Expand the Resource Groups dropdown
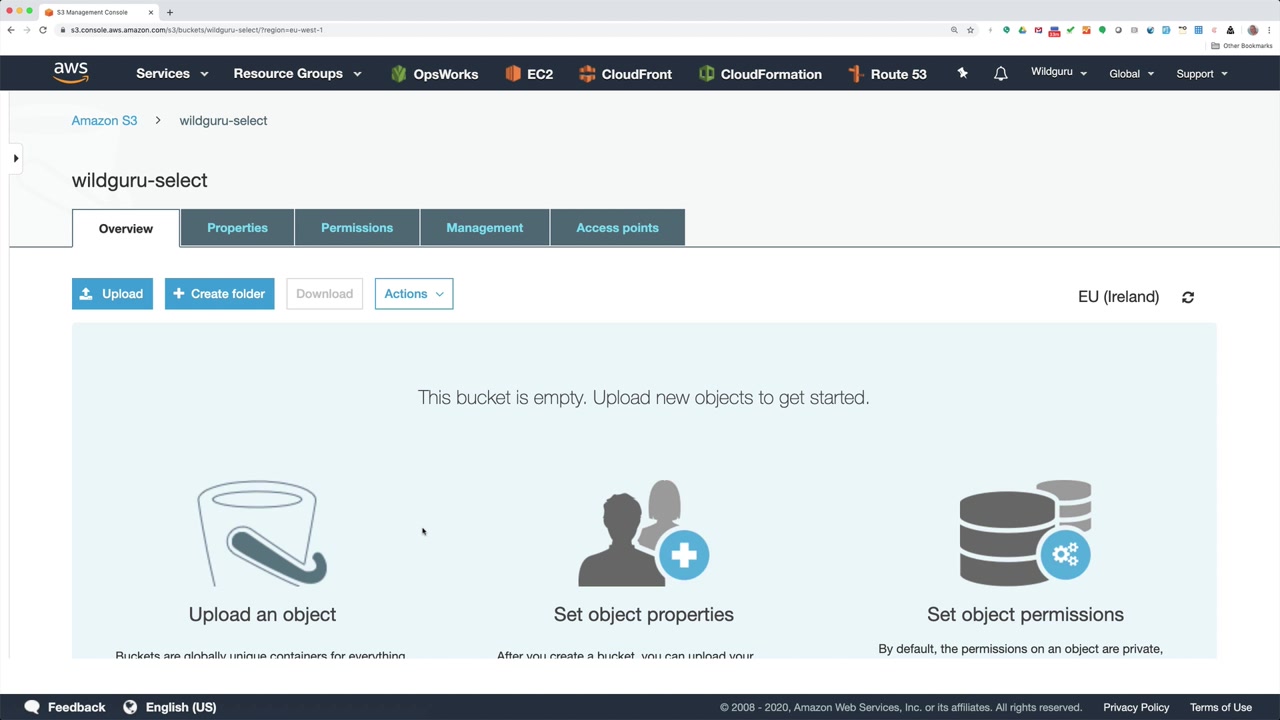 [x=297, y=74]
